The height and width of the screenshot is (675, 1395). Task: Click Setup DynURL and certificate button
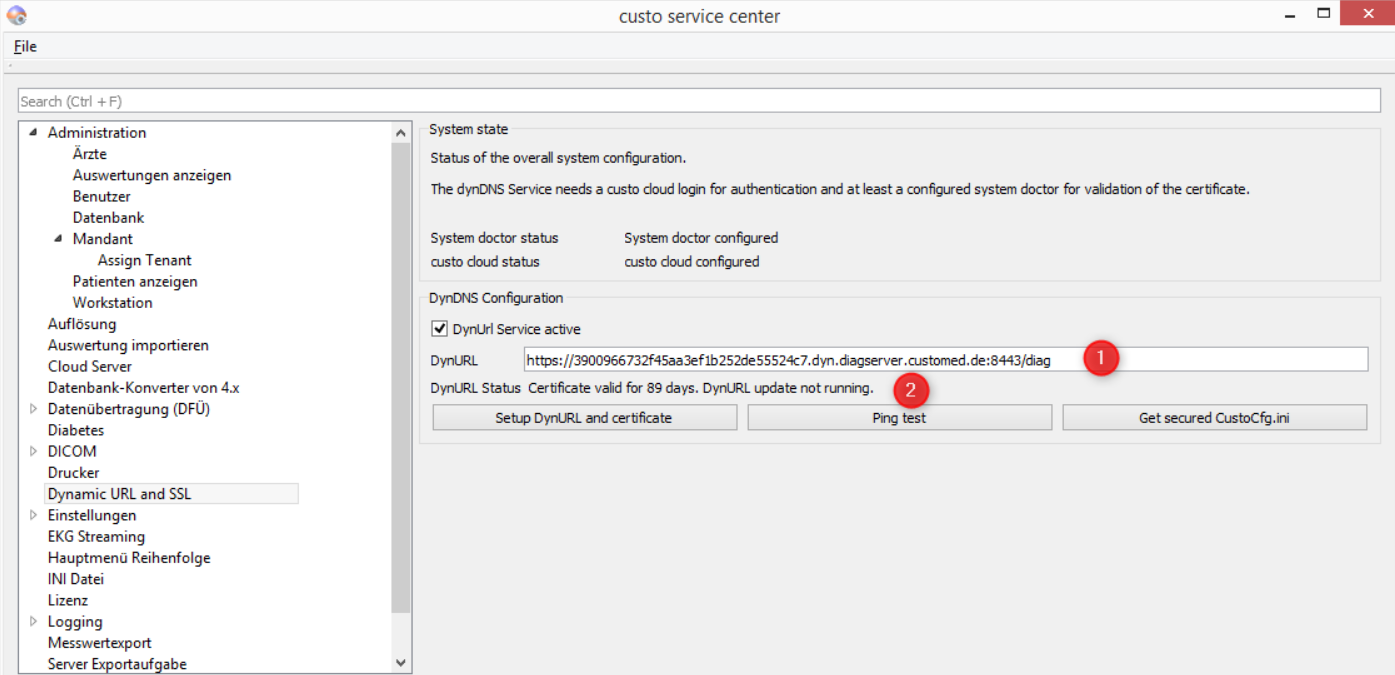(x=584, y=418)
